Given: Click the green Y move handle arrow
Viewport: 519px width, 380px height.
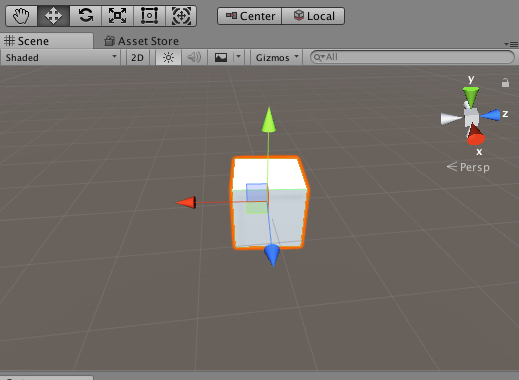Looking at the screenshot, I should pos(269,119).
